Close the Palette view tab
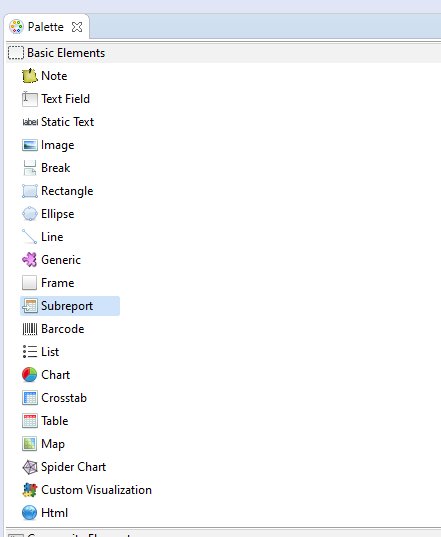The image size is (441, 537). click(77, 27)
